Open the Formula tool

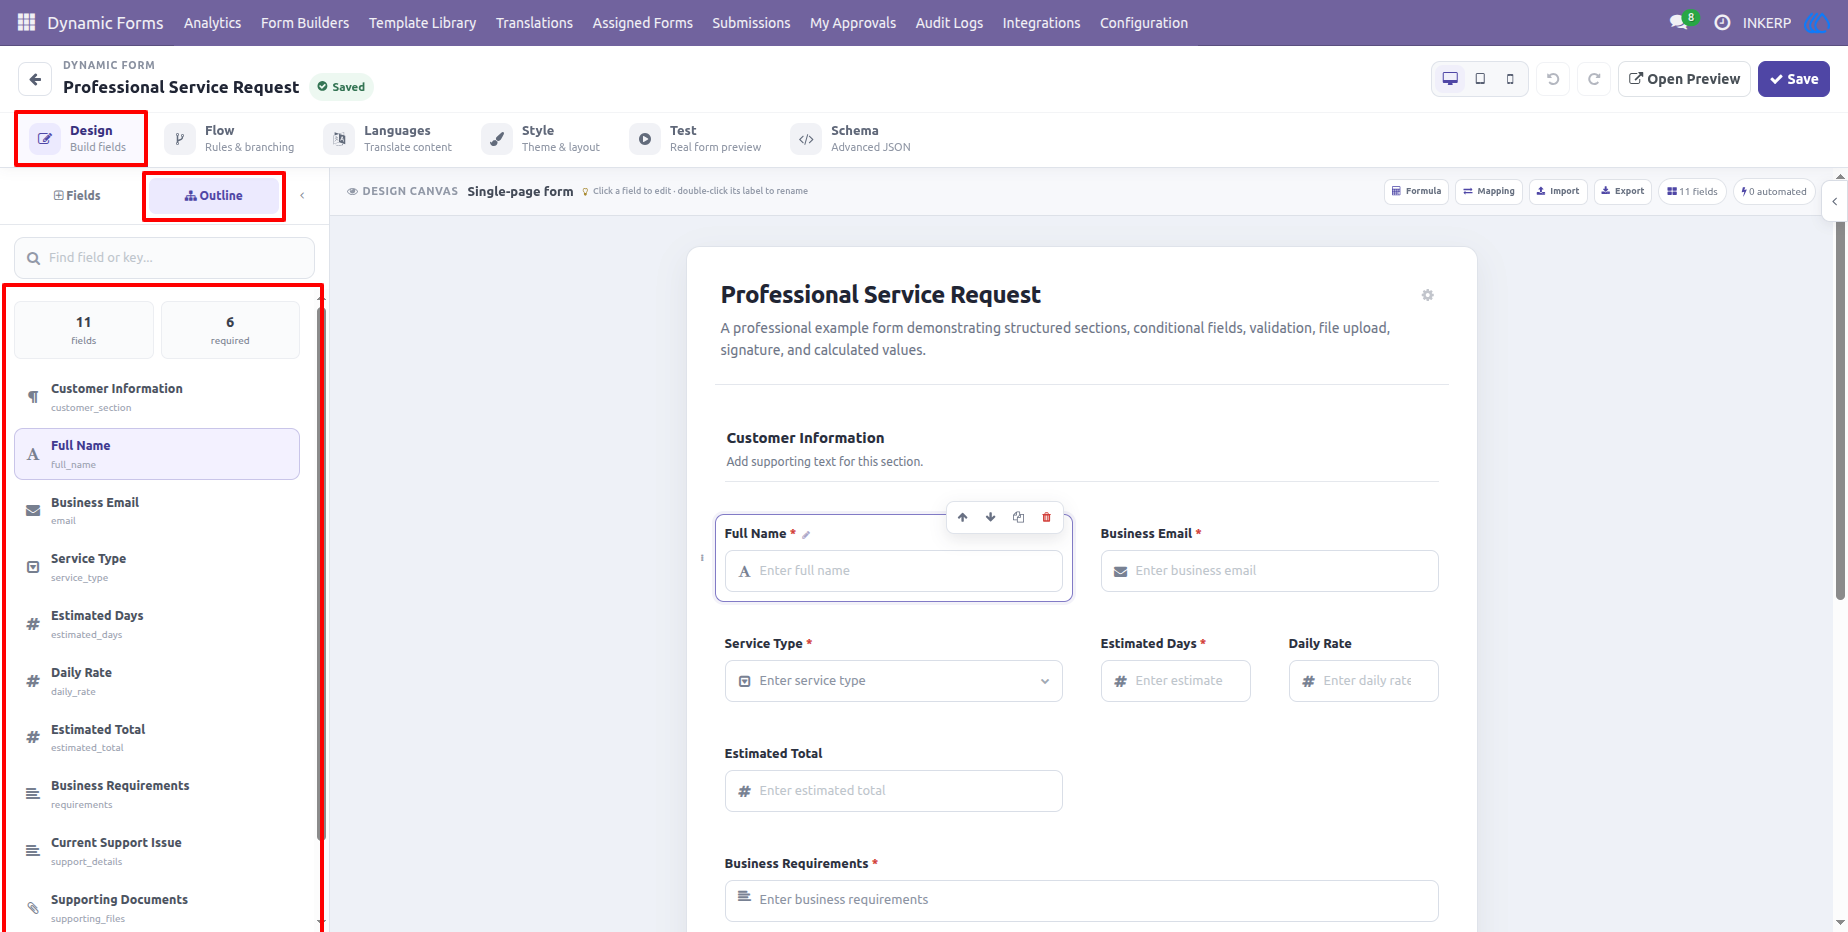coord(1416,191)
